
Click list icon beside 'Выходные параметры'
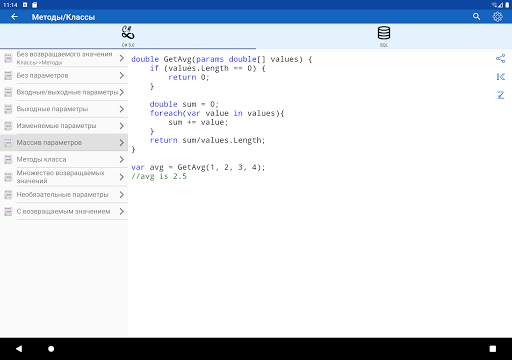pyautogui.click(x=8, y=109)
